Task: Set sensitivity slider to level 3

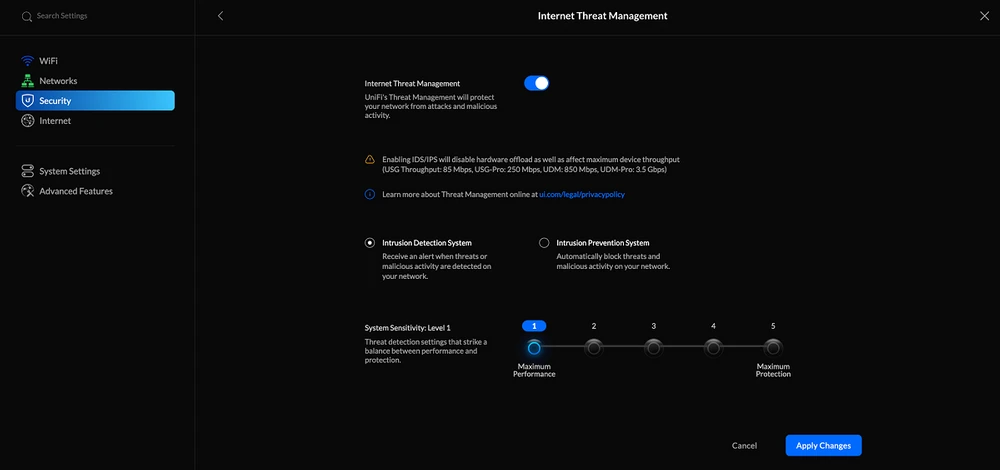Action: (653, 347)
